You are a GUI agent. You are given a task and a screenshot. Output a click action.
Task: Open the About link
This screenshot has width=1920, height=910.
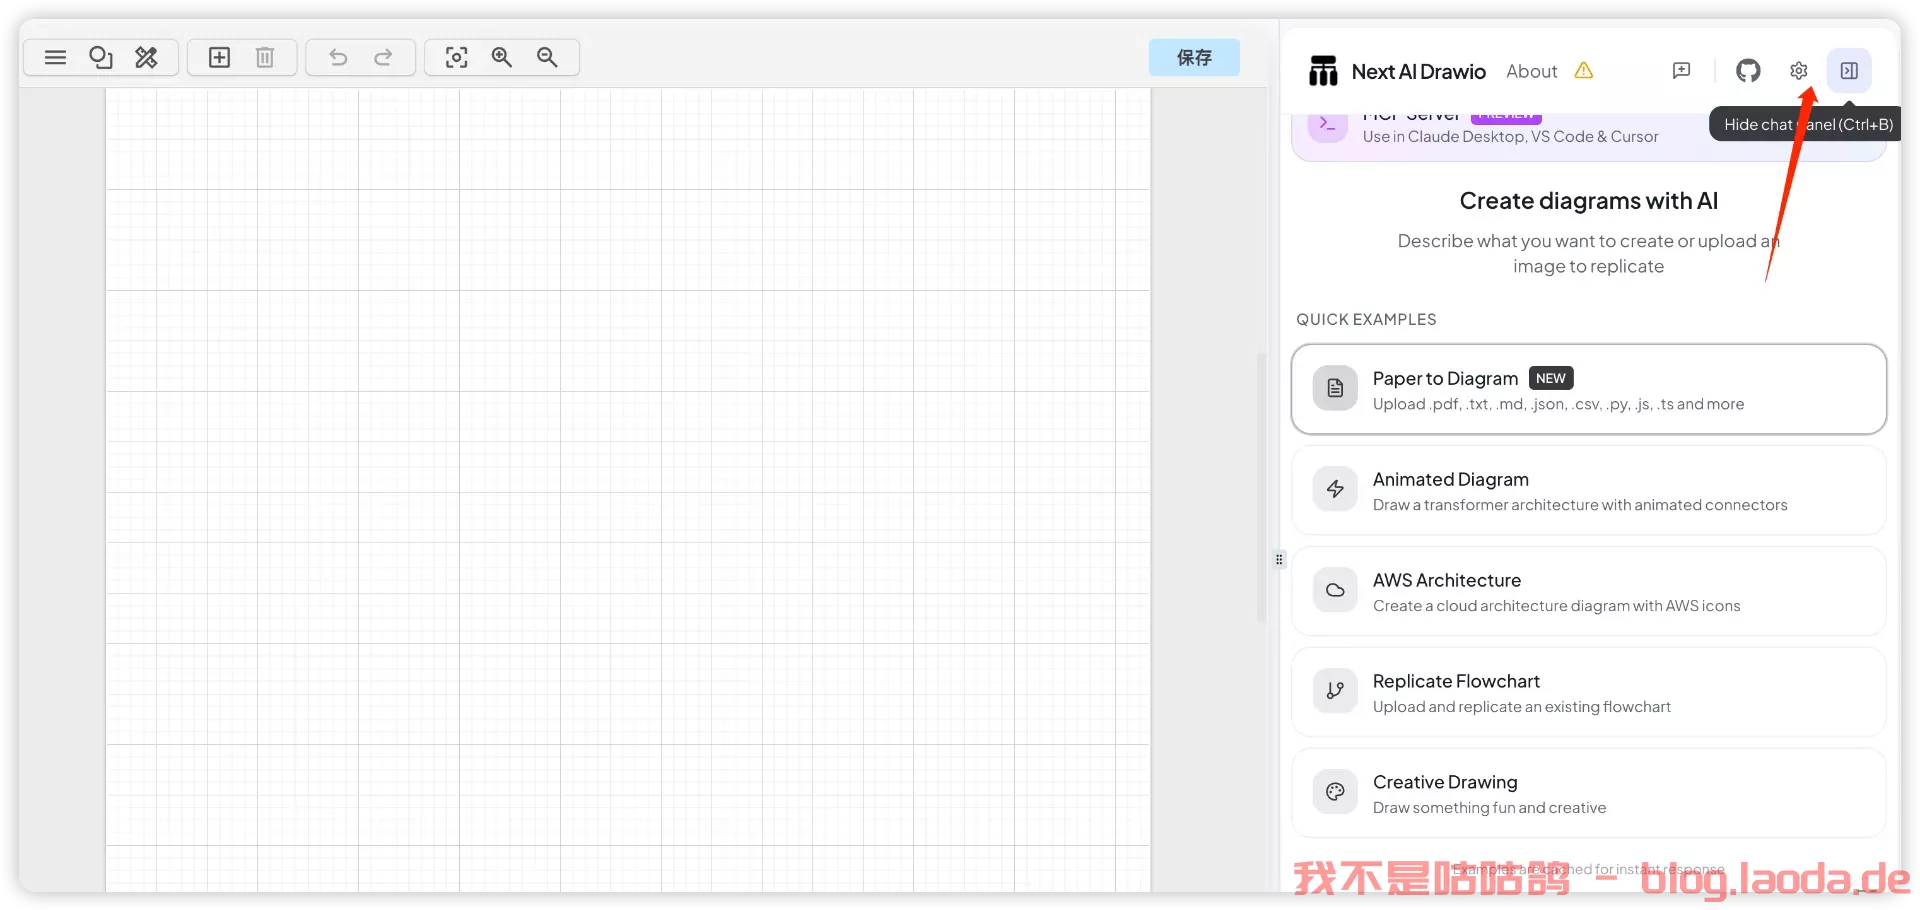click(1531, 71)
